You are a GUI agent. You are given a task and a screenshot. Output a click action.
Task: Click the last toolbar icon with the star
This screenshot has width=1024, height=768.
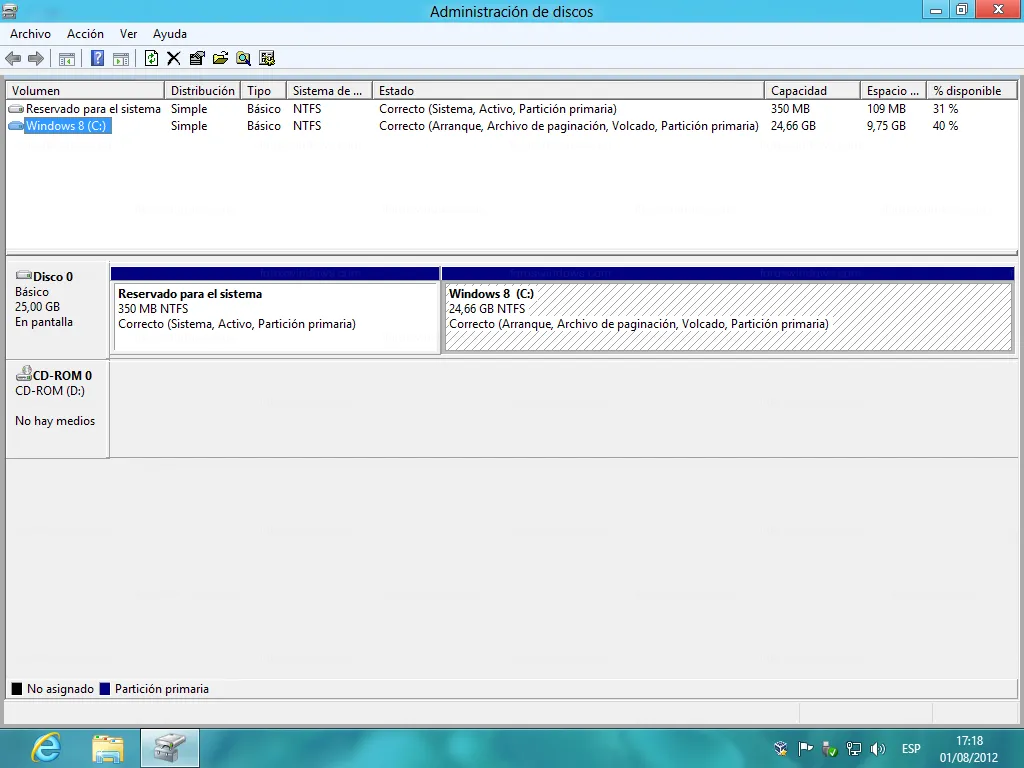tap(267, 59)
